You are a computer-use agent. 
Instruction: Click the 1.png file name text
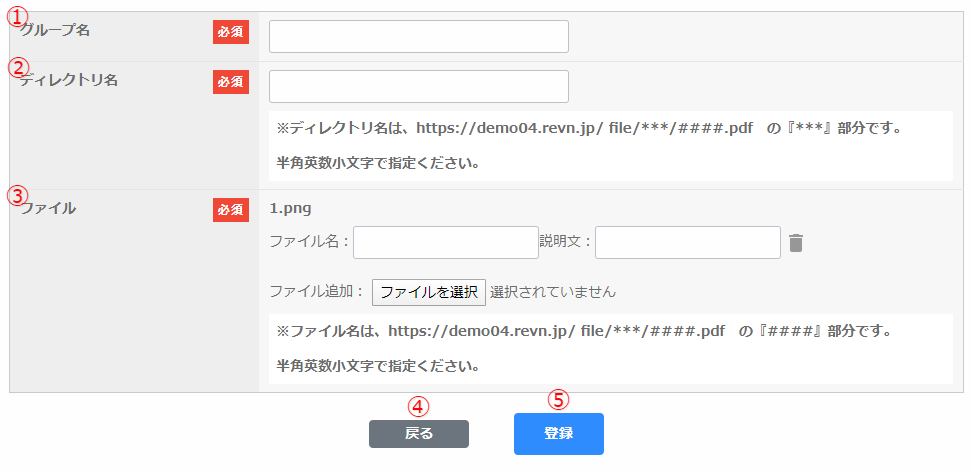(x=291, y=209)
